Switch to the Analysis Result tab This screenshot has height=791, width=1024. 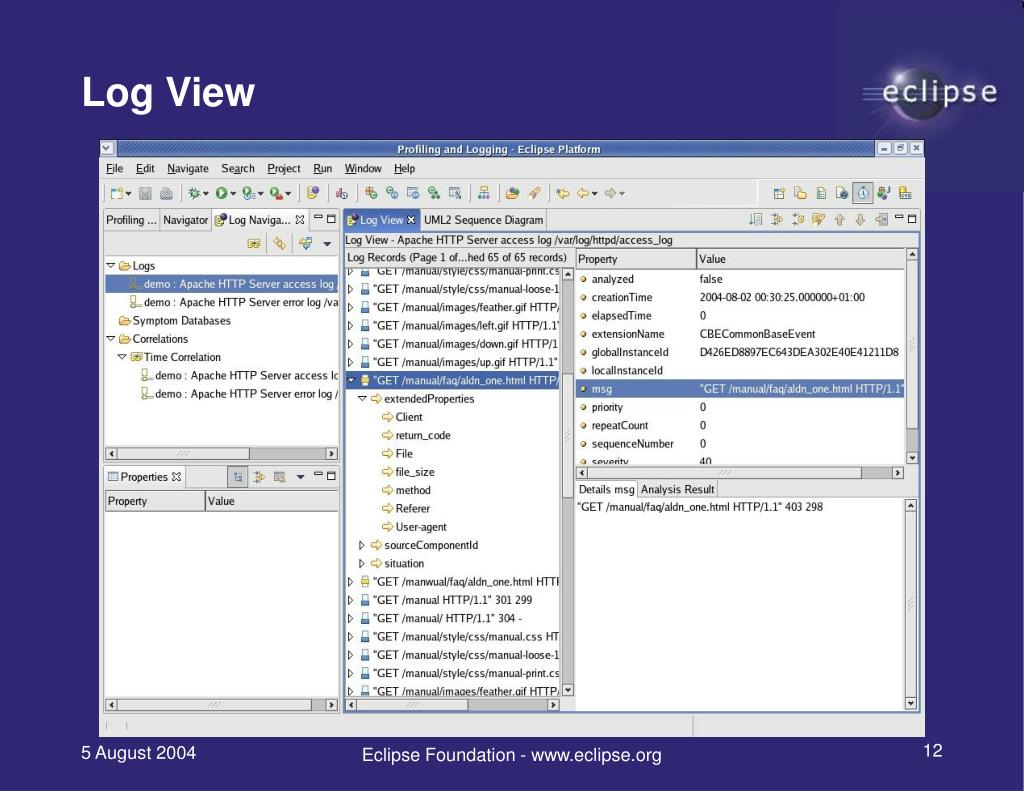point(677,489)
